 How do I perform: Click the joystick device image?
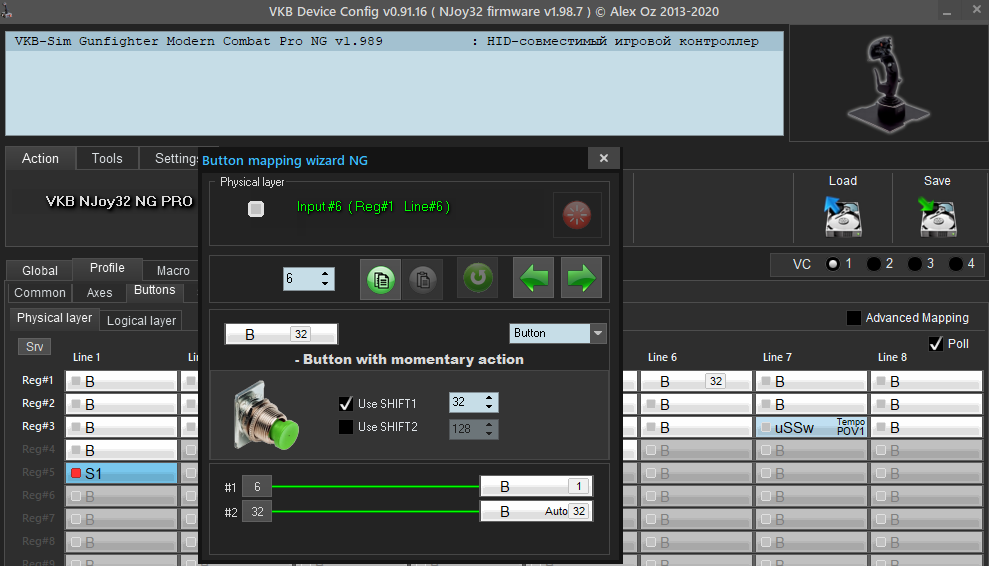pyautogui.click(x=888, y=83)
